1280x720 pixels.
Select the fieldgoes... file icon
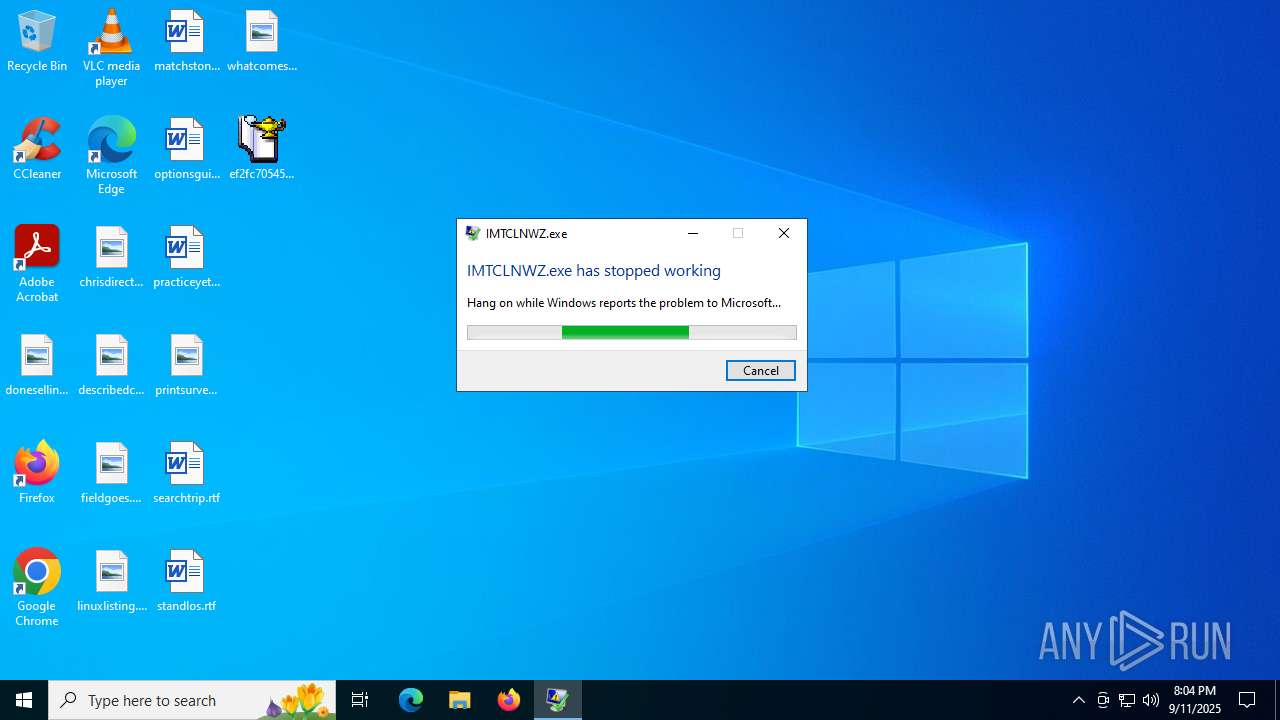point(111,473)
